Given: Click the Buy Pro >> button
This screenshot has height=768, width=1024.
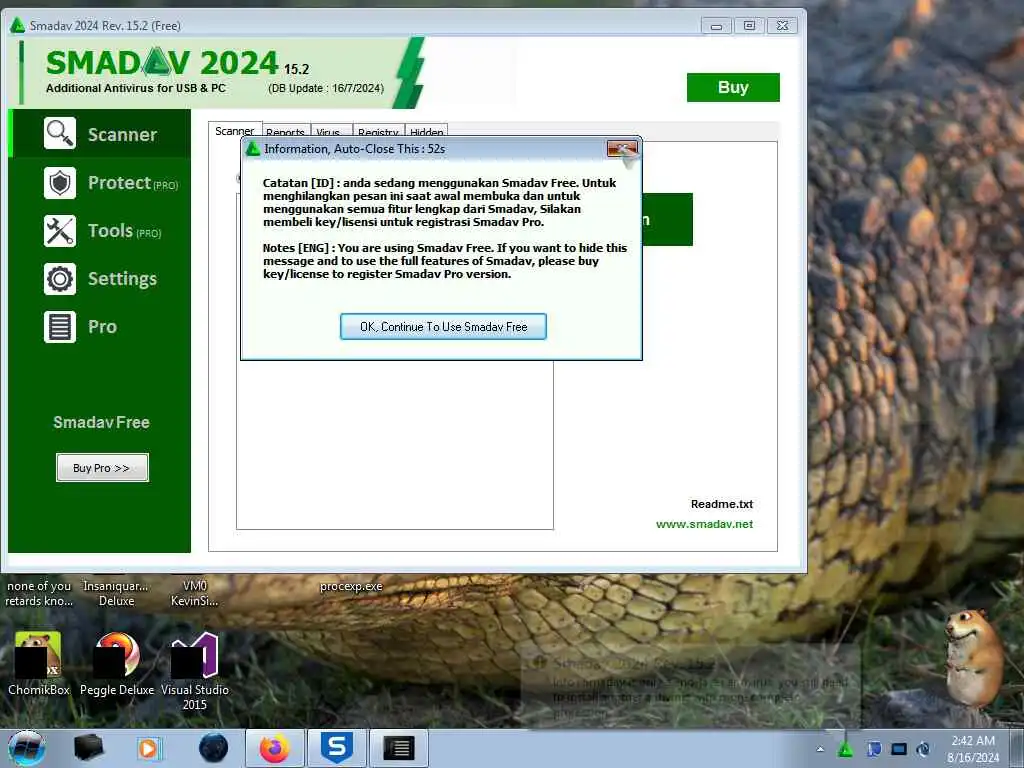Looking at the screenshot, I should 102,468.
